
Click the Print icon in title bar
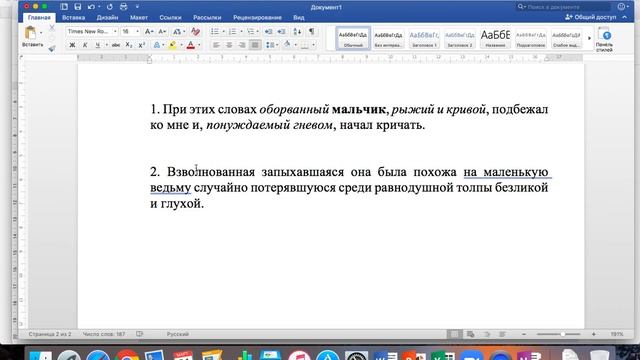point(123,7)
